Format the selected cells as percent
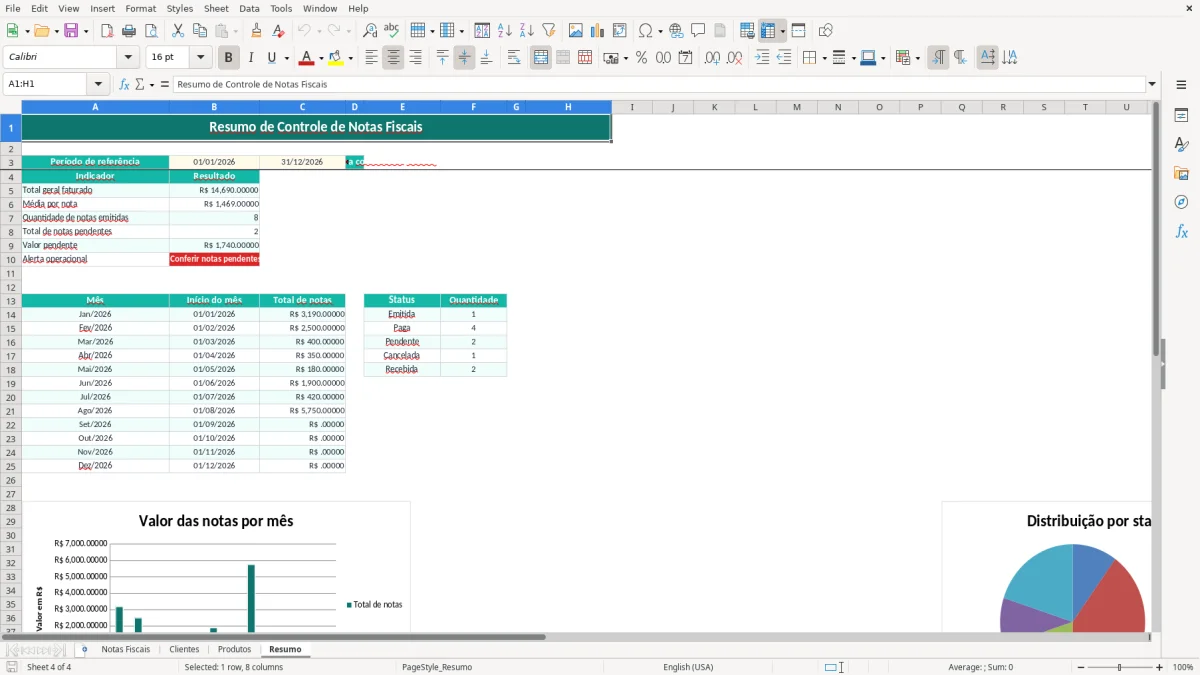 (x=641, y=58)
